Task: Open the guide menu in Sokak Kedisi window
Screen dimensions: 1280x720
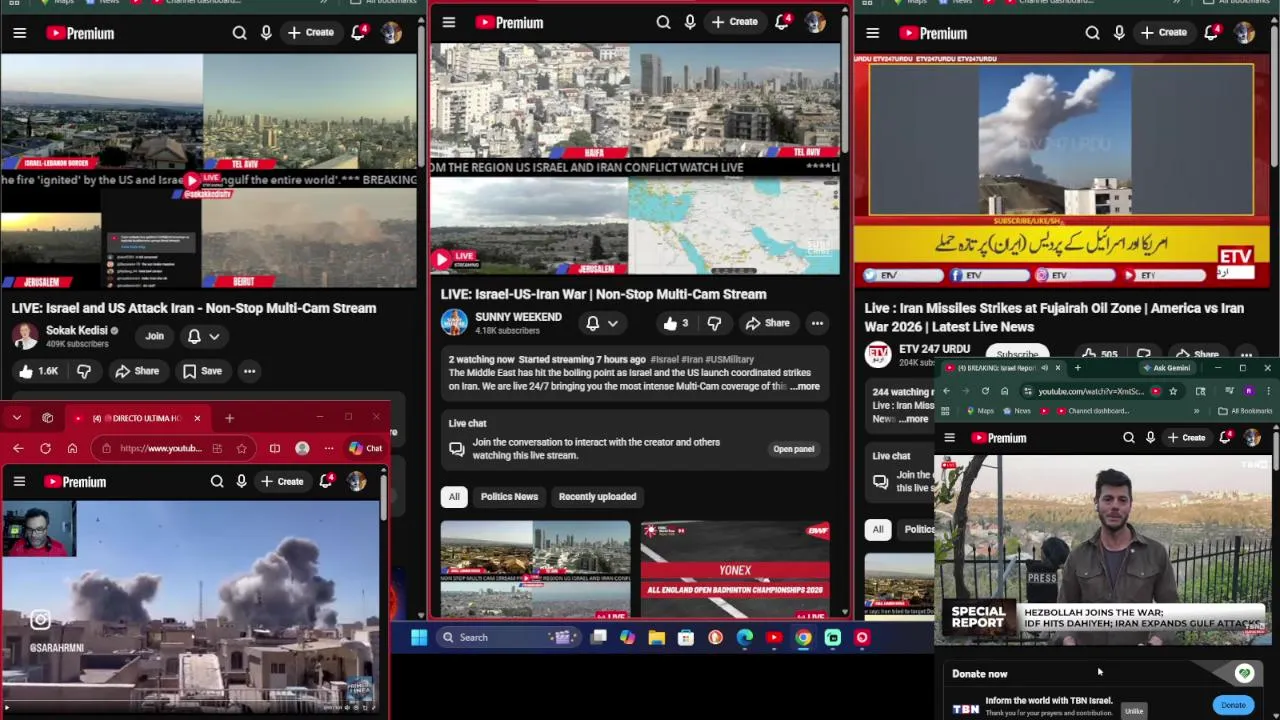Action: click(x=19, y=33)
